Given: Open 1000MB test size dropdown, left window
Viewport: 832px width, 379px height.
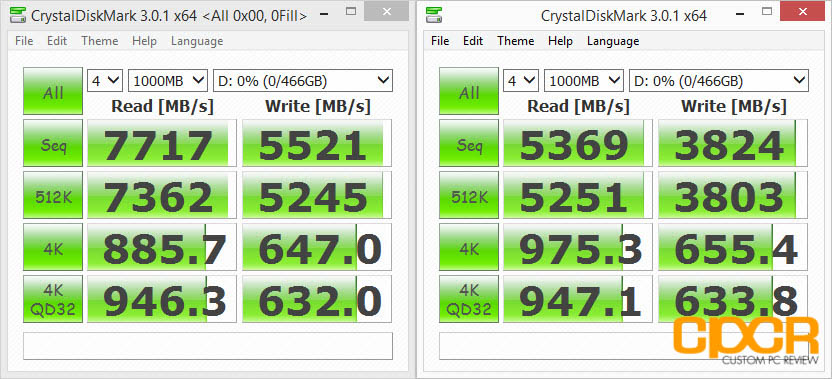Looking at the screenshot, I should pyautogui.click(x=168, y=81).
